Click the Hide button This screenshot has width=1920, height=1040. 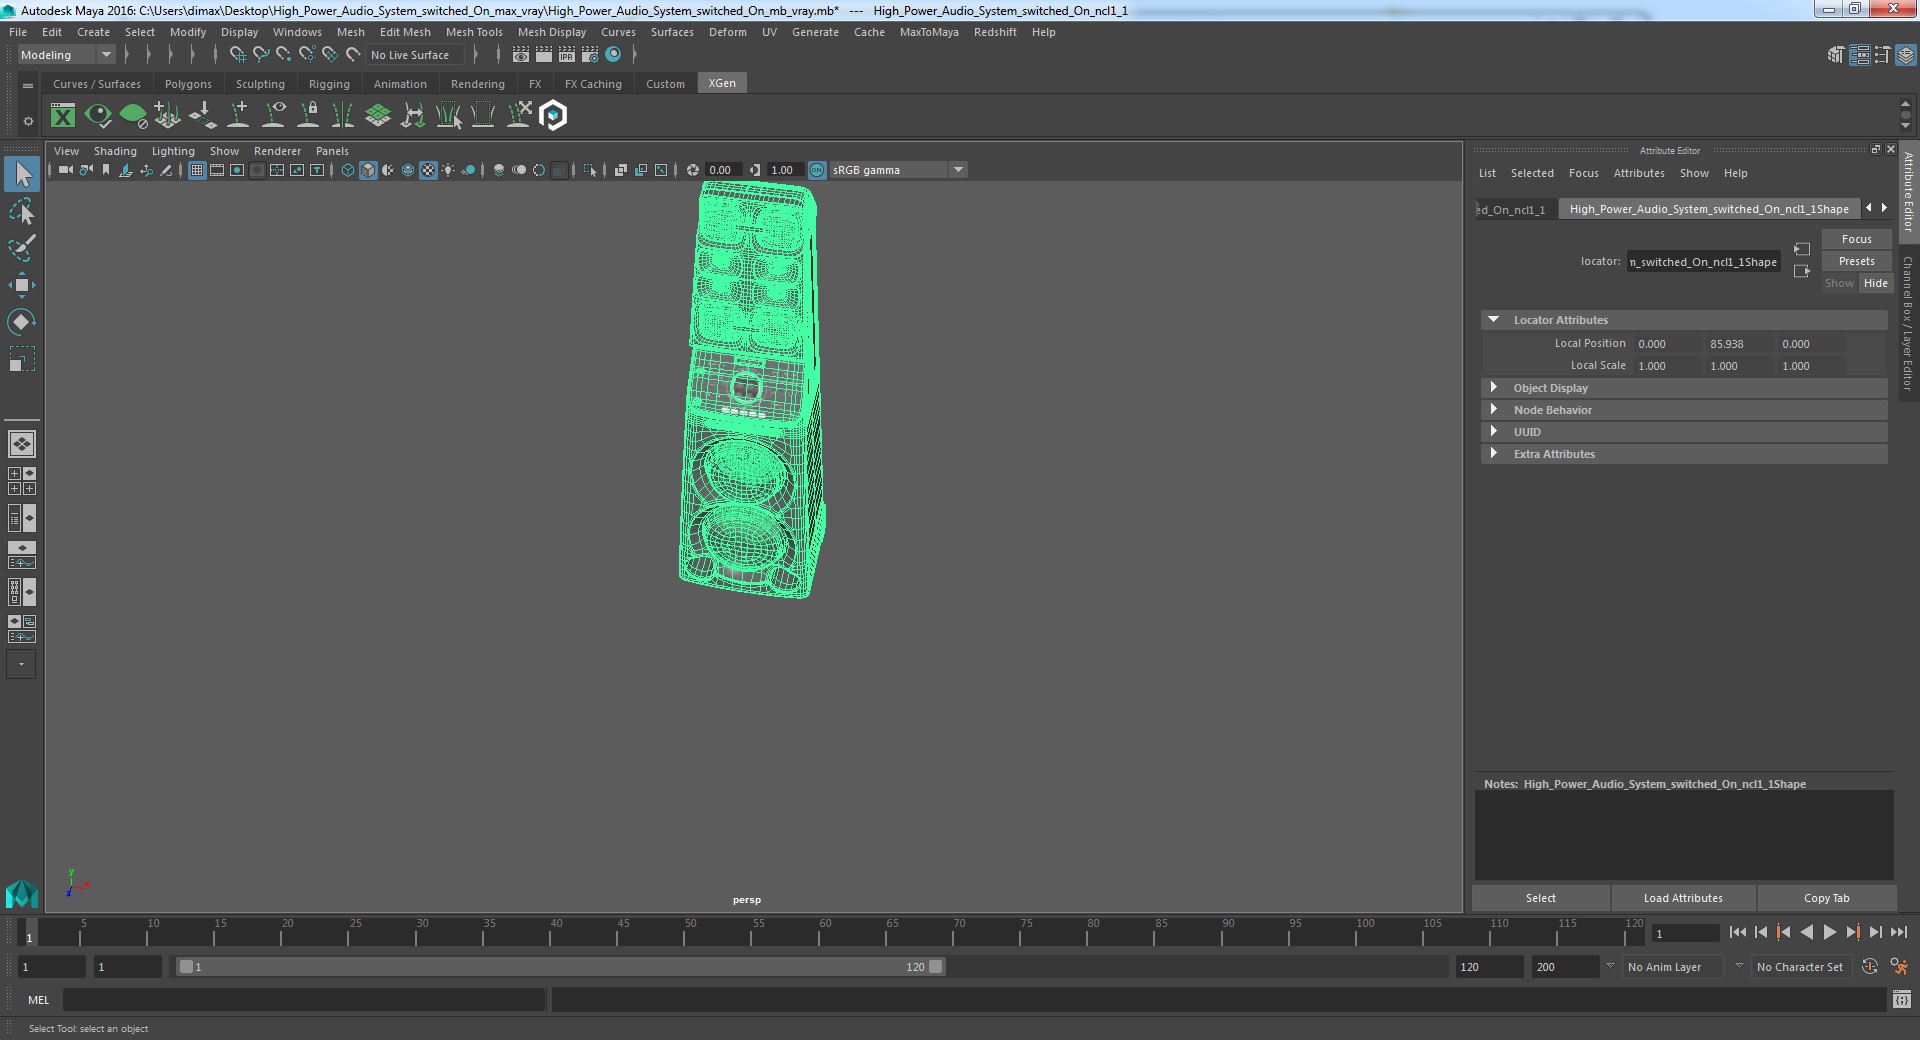[1875, 283]
